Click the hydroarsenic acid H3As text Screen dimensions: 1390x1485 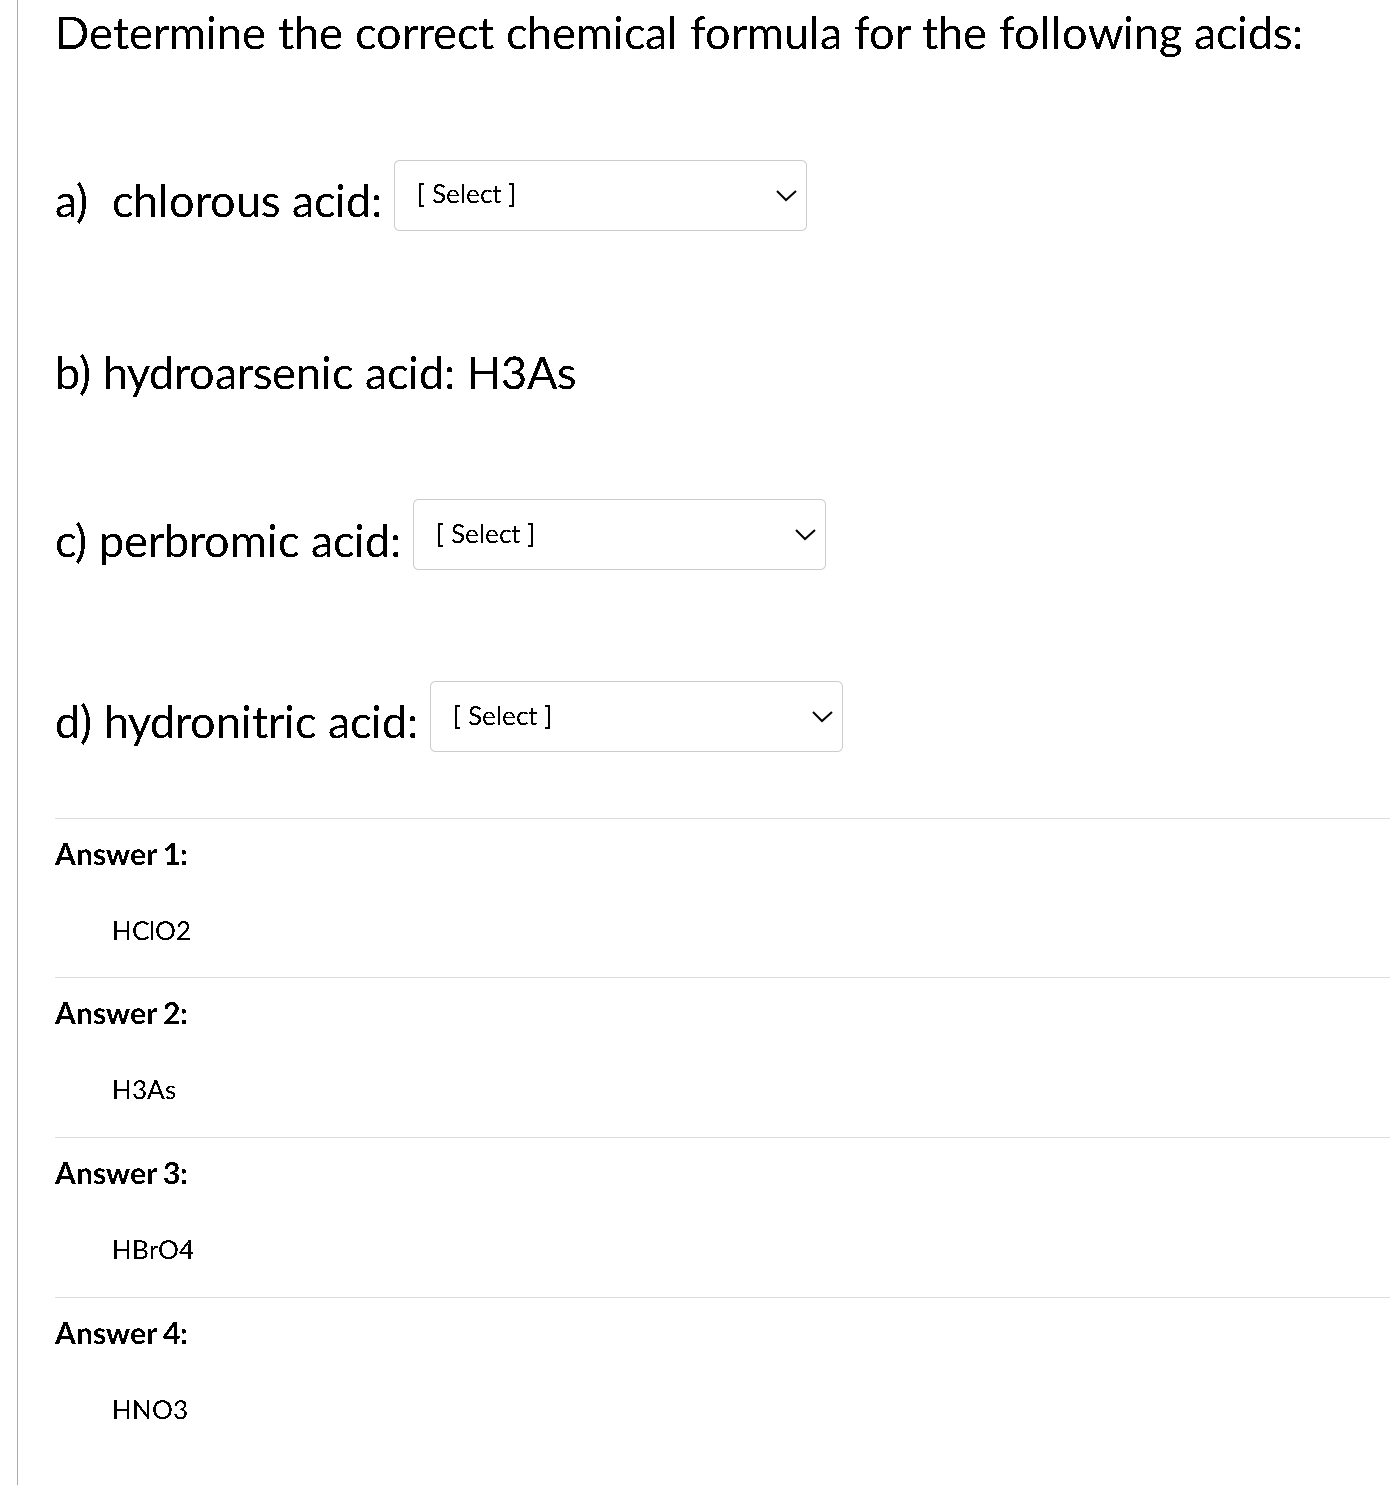[315, 374]
